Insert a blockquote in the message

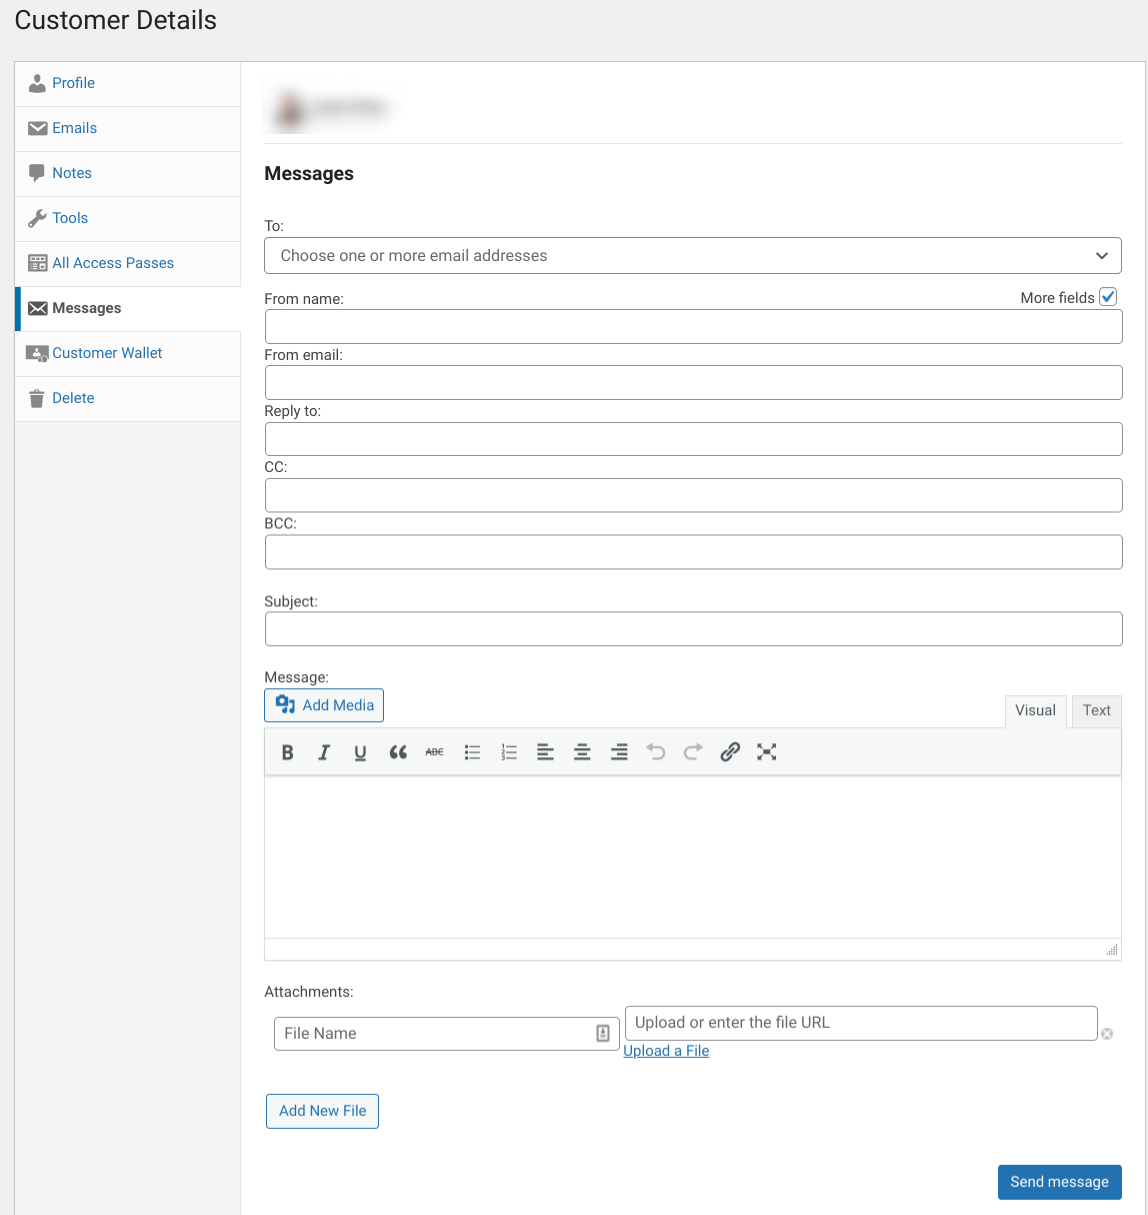click(x=398, y=752)
